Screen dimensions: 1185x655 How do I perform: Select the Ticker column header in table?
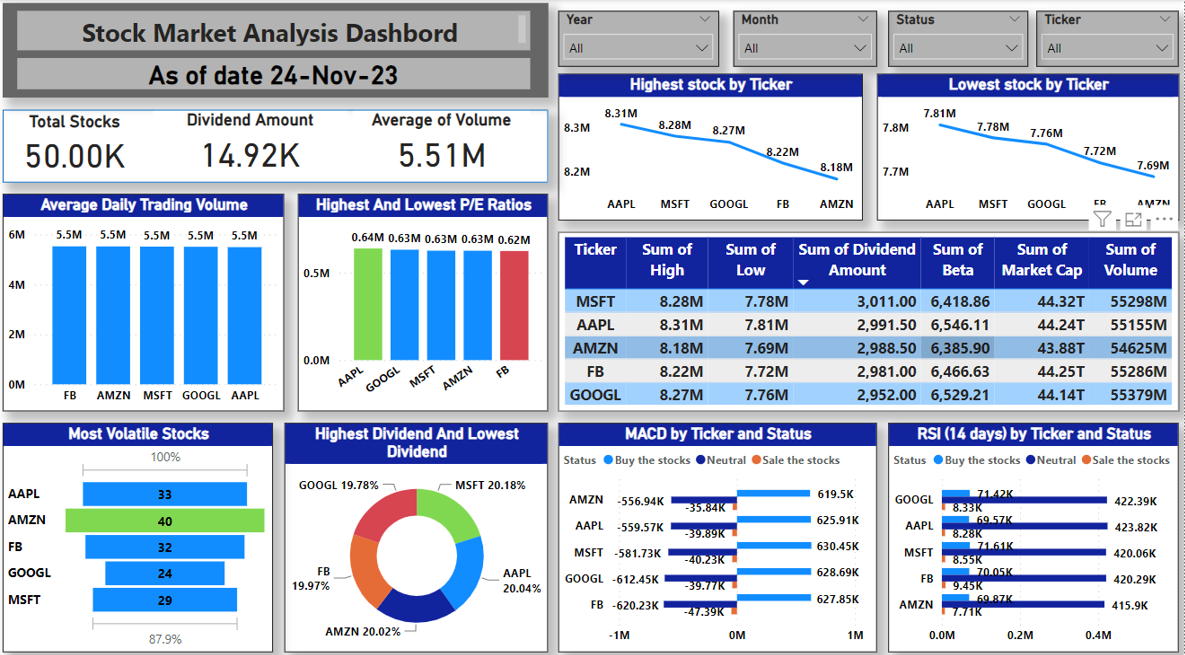pos(595,251)
